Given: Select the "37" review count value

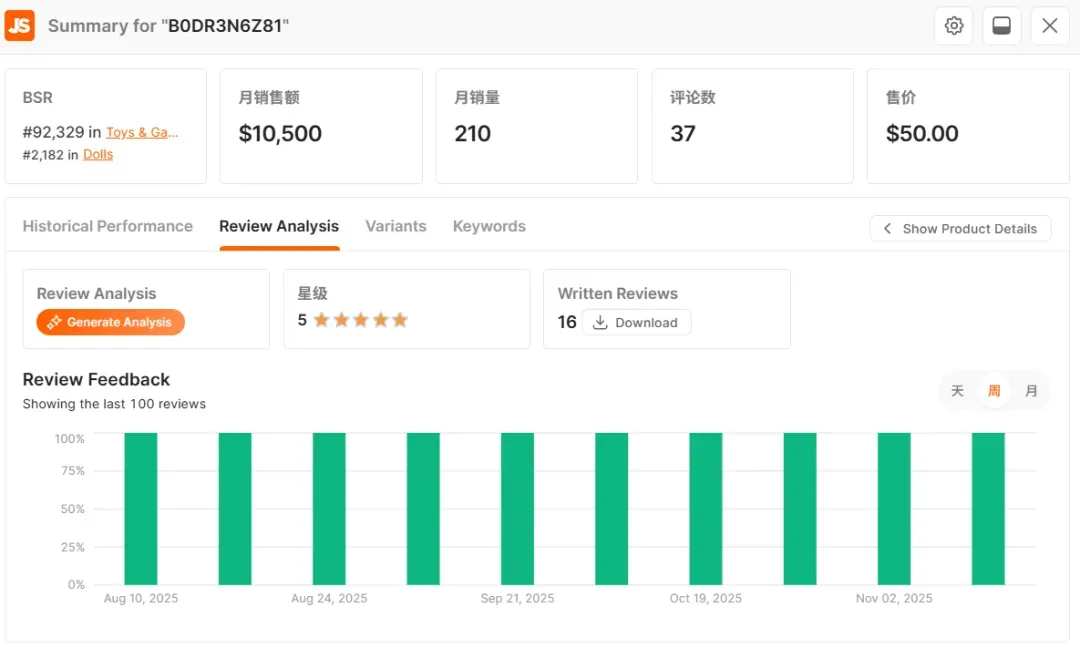Looking at the screenshot, I should (683, 134).
